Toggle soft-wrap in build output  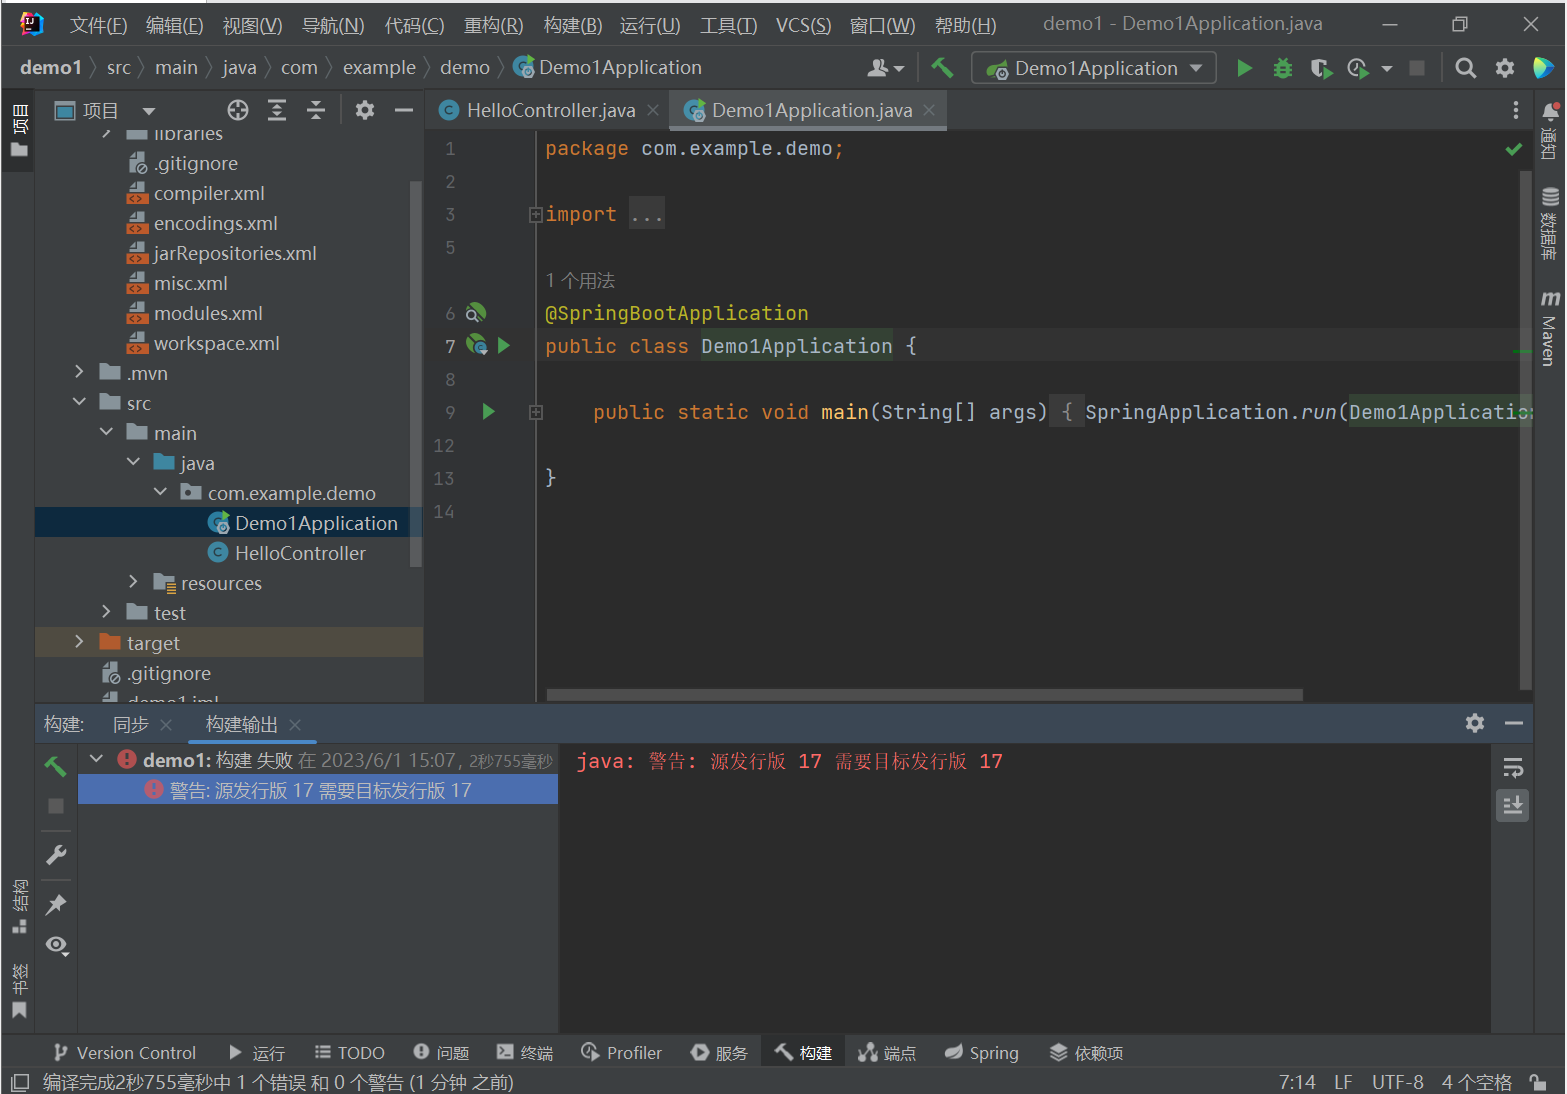pyautogui.click(x=1512, y=767)
